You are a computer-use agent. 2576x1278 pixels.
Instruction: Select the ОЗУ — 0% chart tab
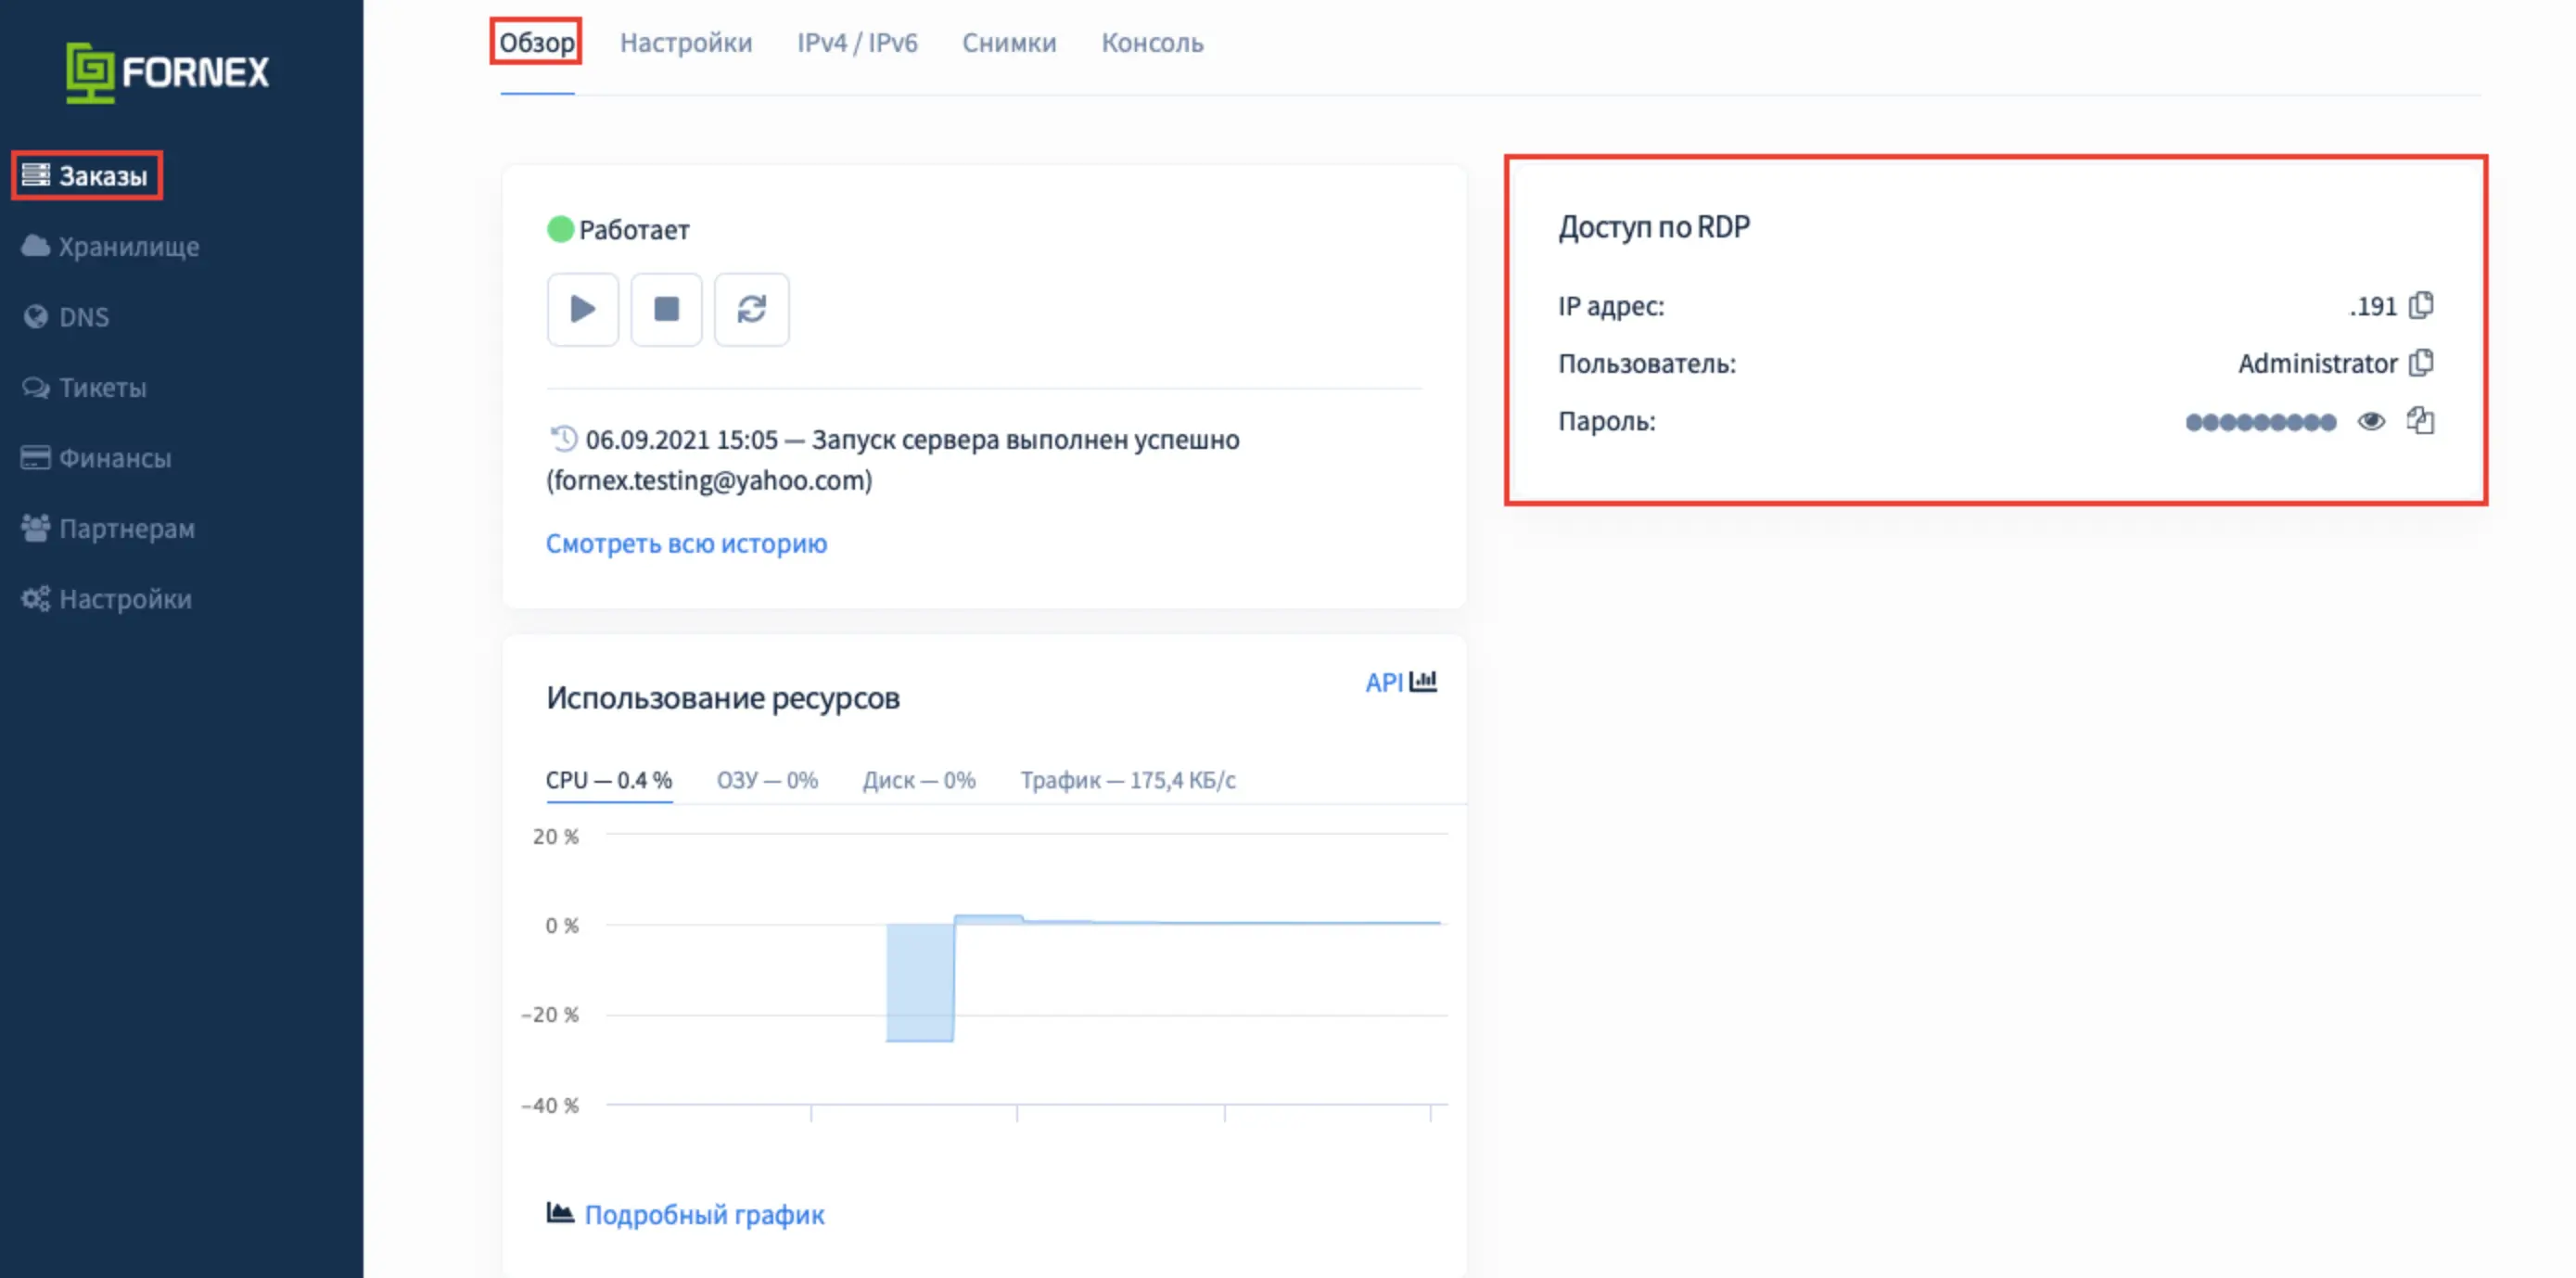[767, 780]
